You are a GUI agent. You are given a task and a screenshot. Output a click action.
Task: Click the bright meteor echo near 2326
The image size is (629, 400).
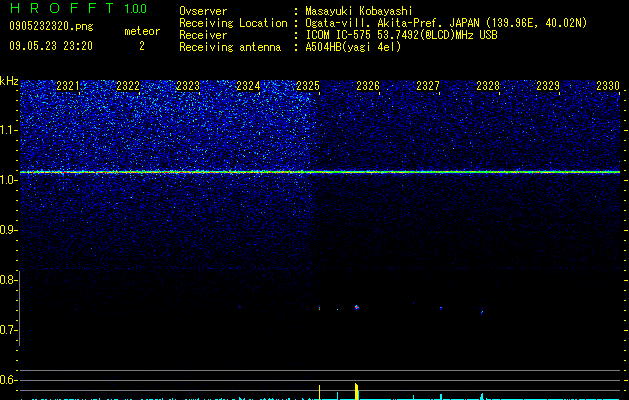[357, 307]
